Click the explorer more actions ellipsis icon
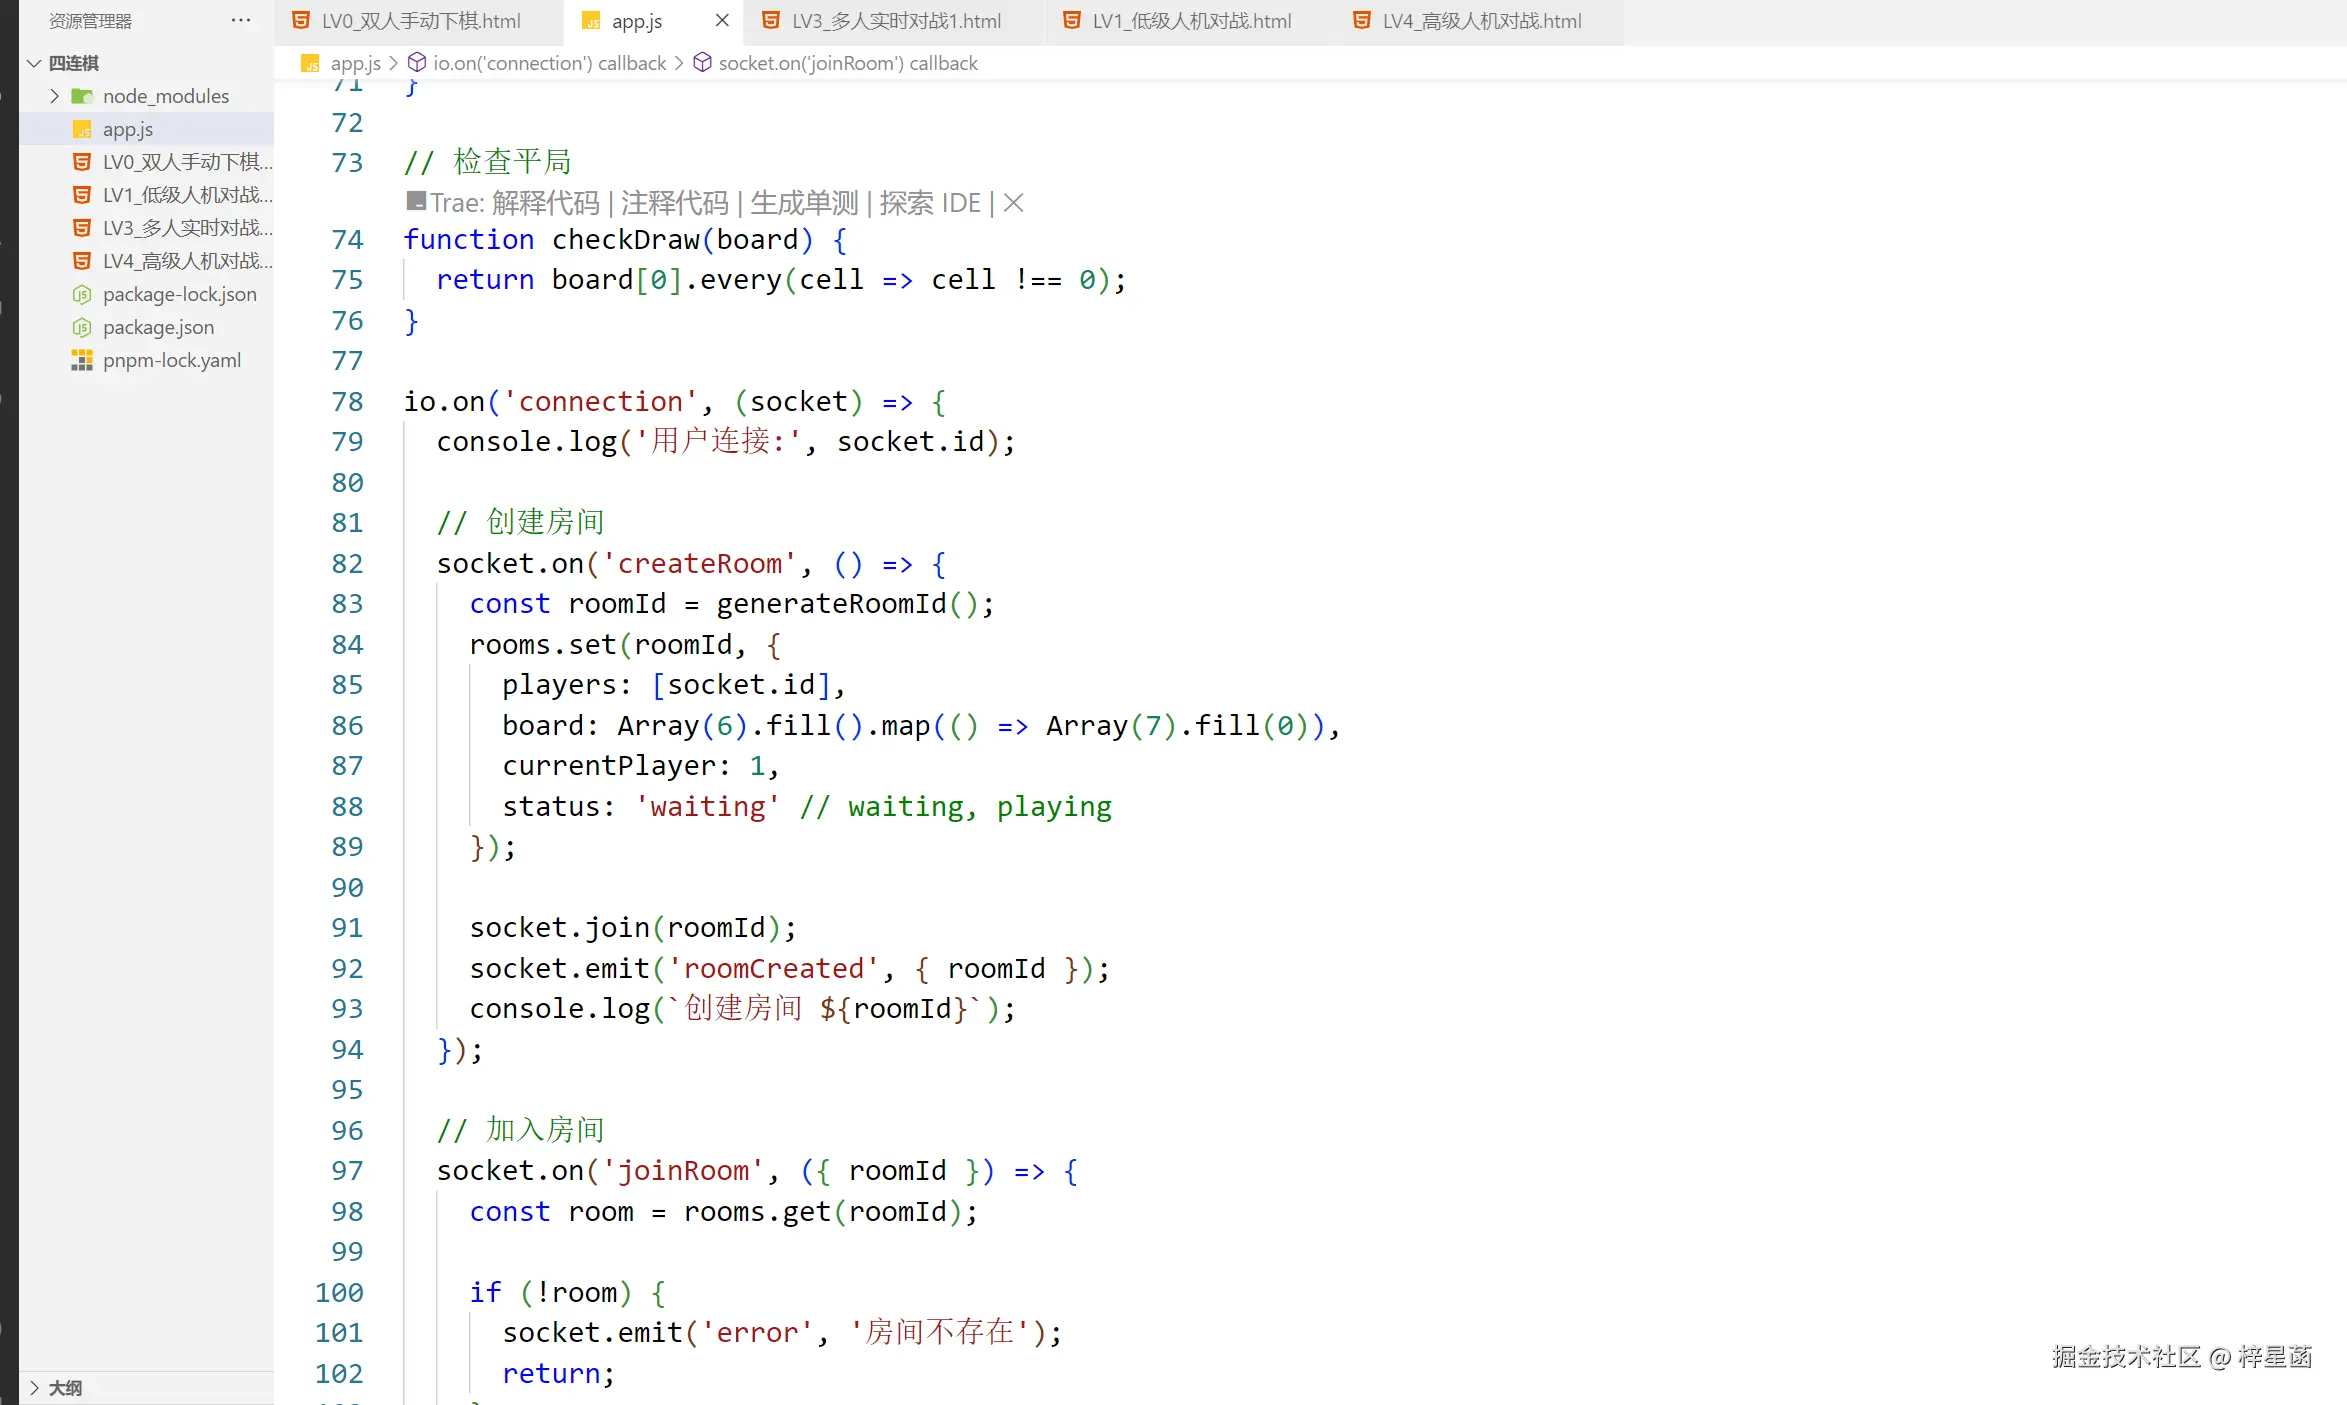 [241, 20]
